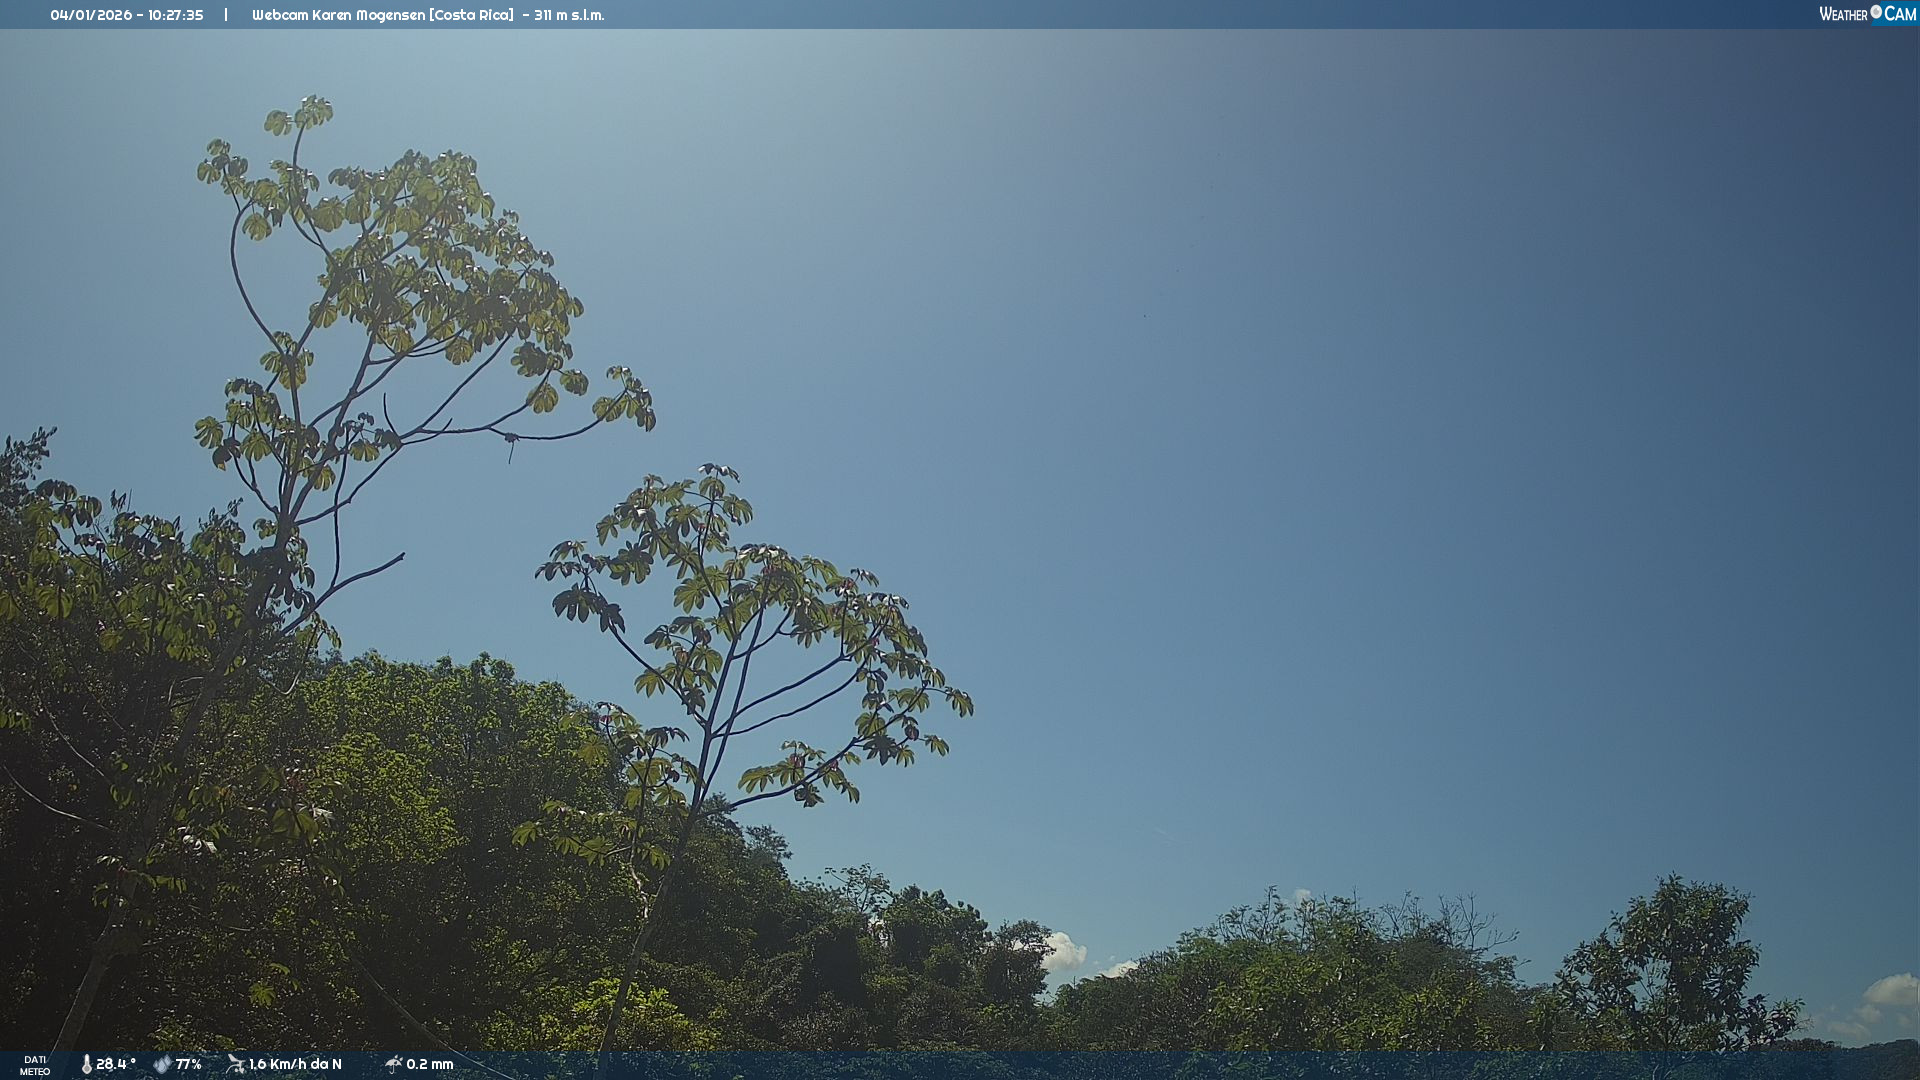
Task: Click the Webcam Karen Mogensen title
Action: (338, 15)
